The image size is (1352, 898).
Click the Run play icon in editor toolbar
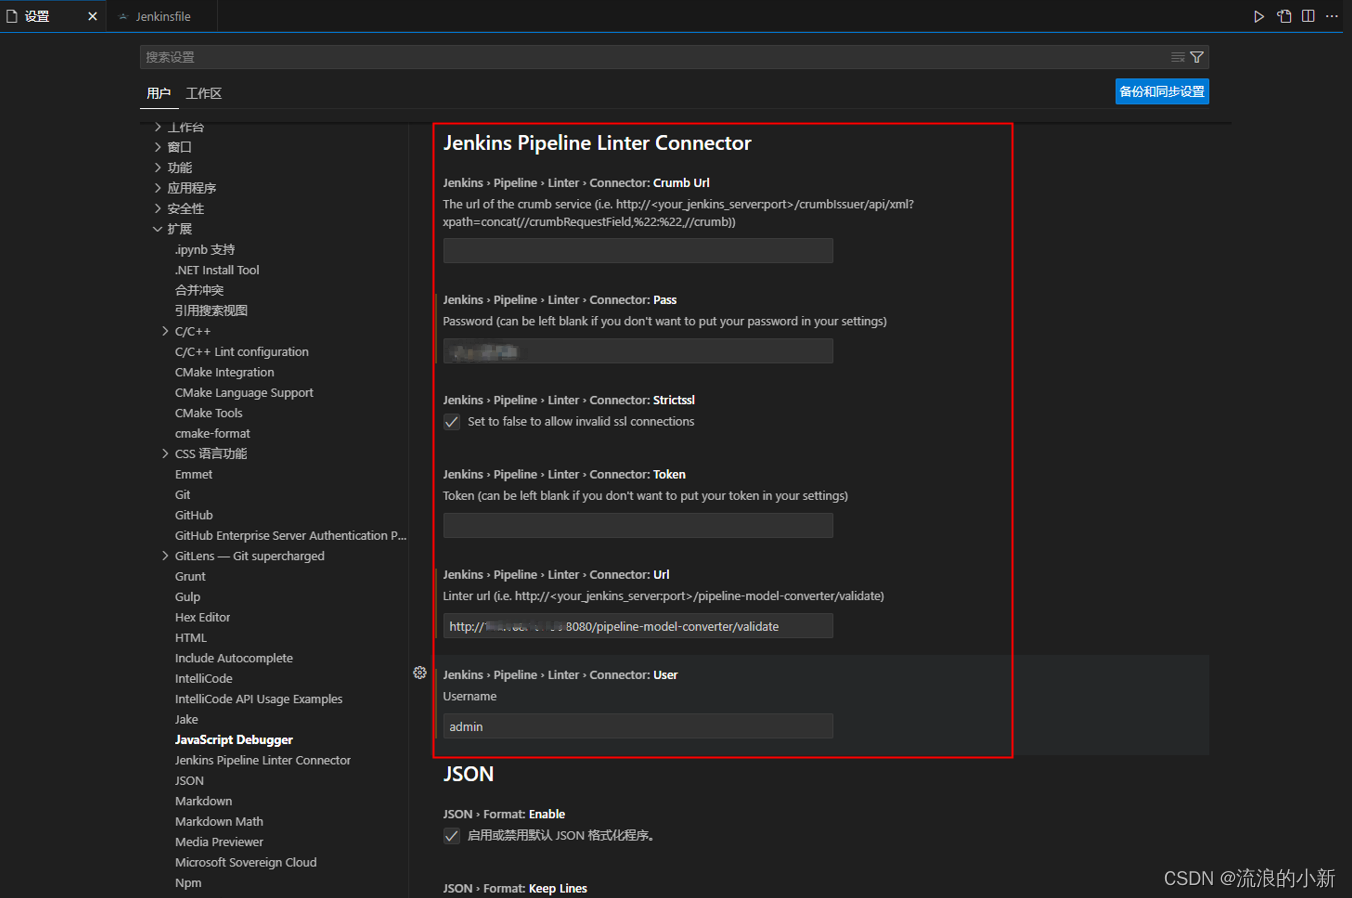pos(1259,16)
